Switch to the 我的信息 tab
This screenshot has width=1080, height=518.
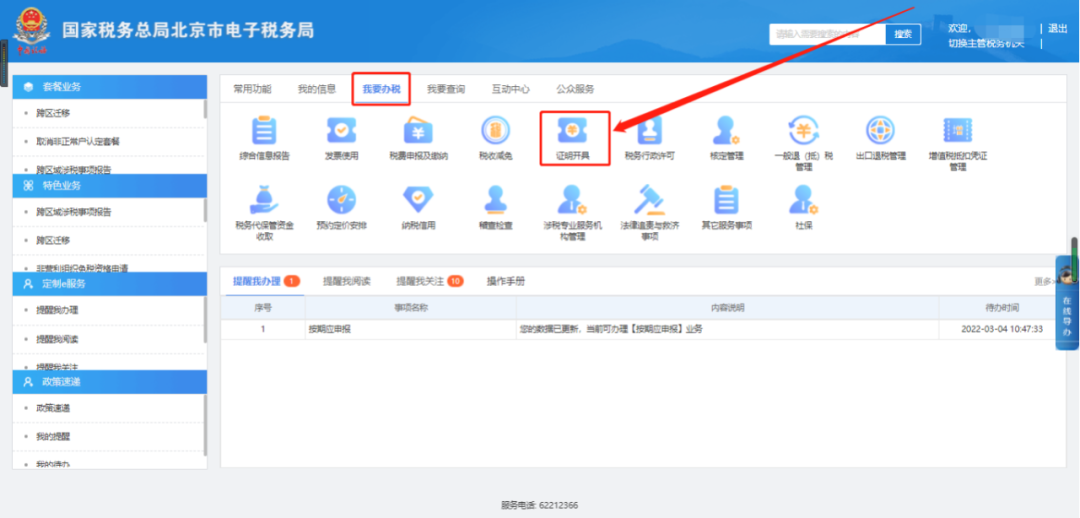click(x=317, y=89)
